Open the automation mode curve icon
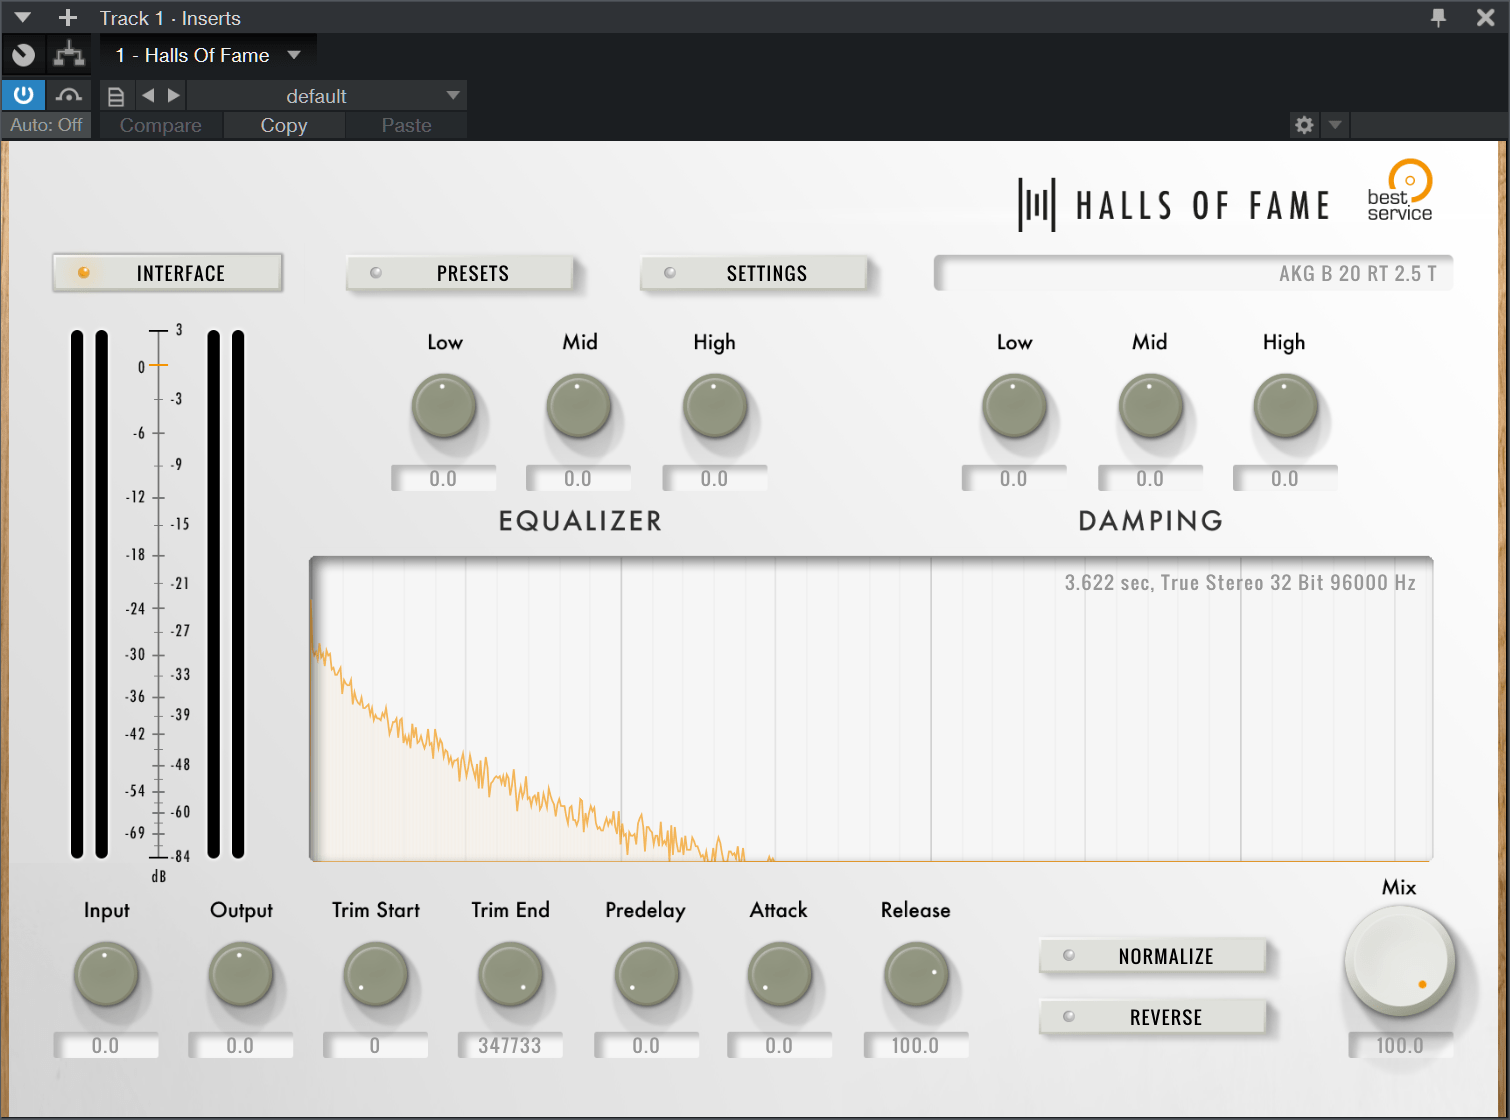 click(x=69, y=95)
